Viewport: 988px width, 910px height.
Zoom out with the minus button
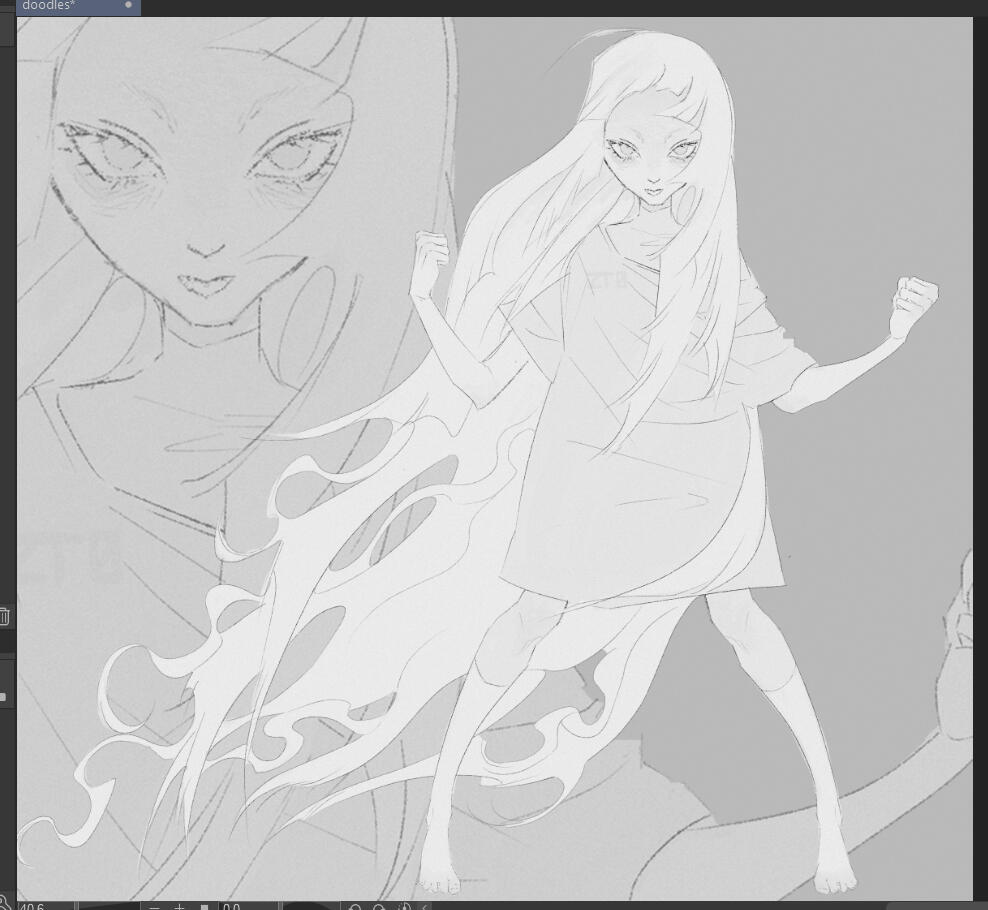tap(156, 907)
